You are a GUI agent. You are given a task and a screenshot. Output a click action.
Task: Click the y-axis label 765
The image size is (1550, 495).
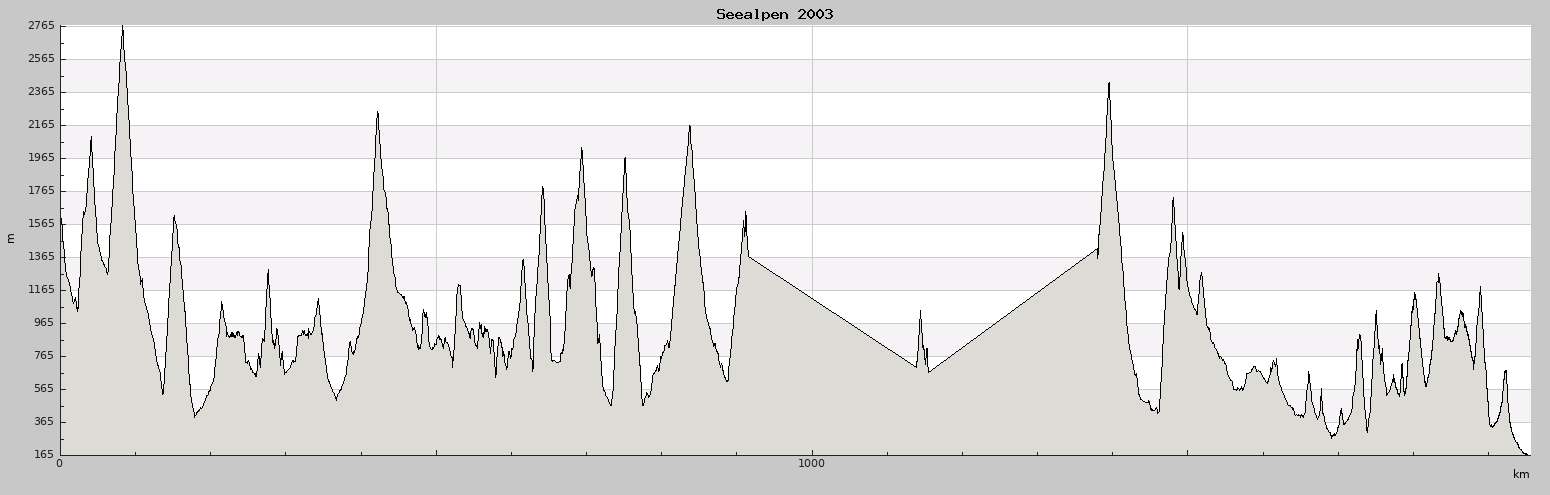click(x=44, y=356)
